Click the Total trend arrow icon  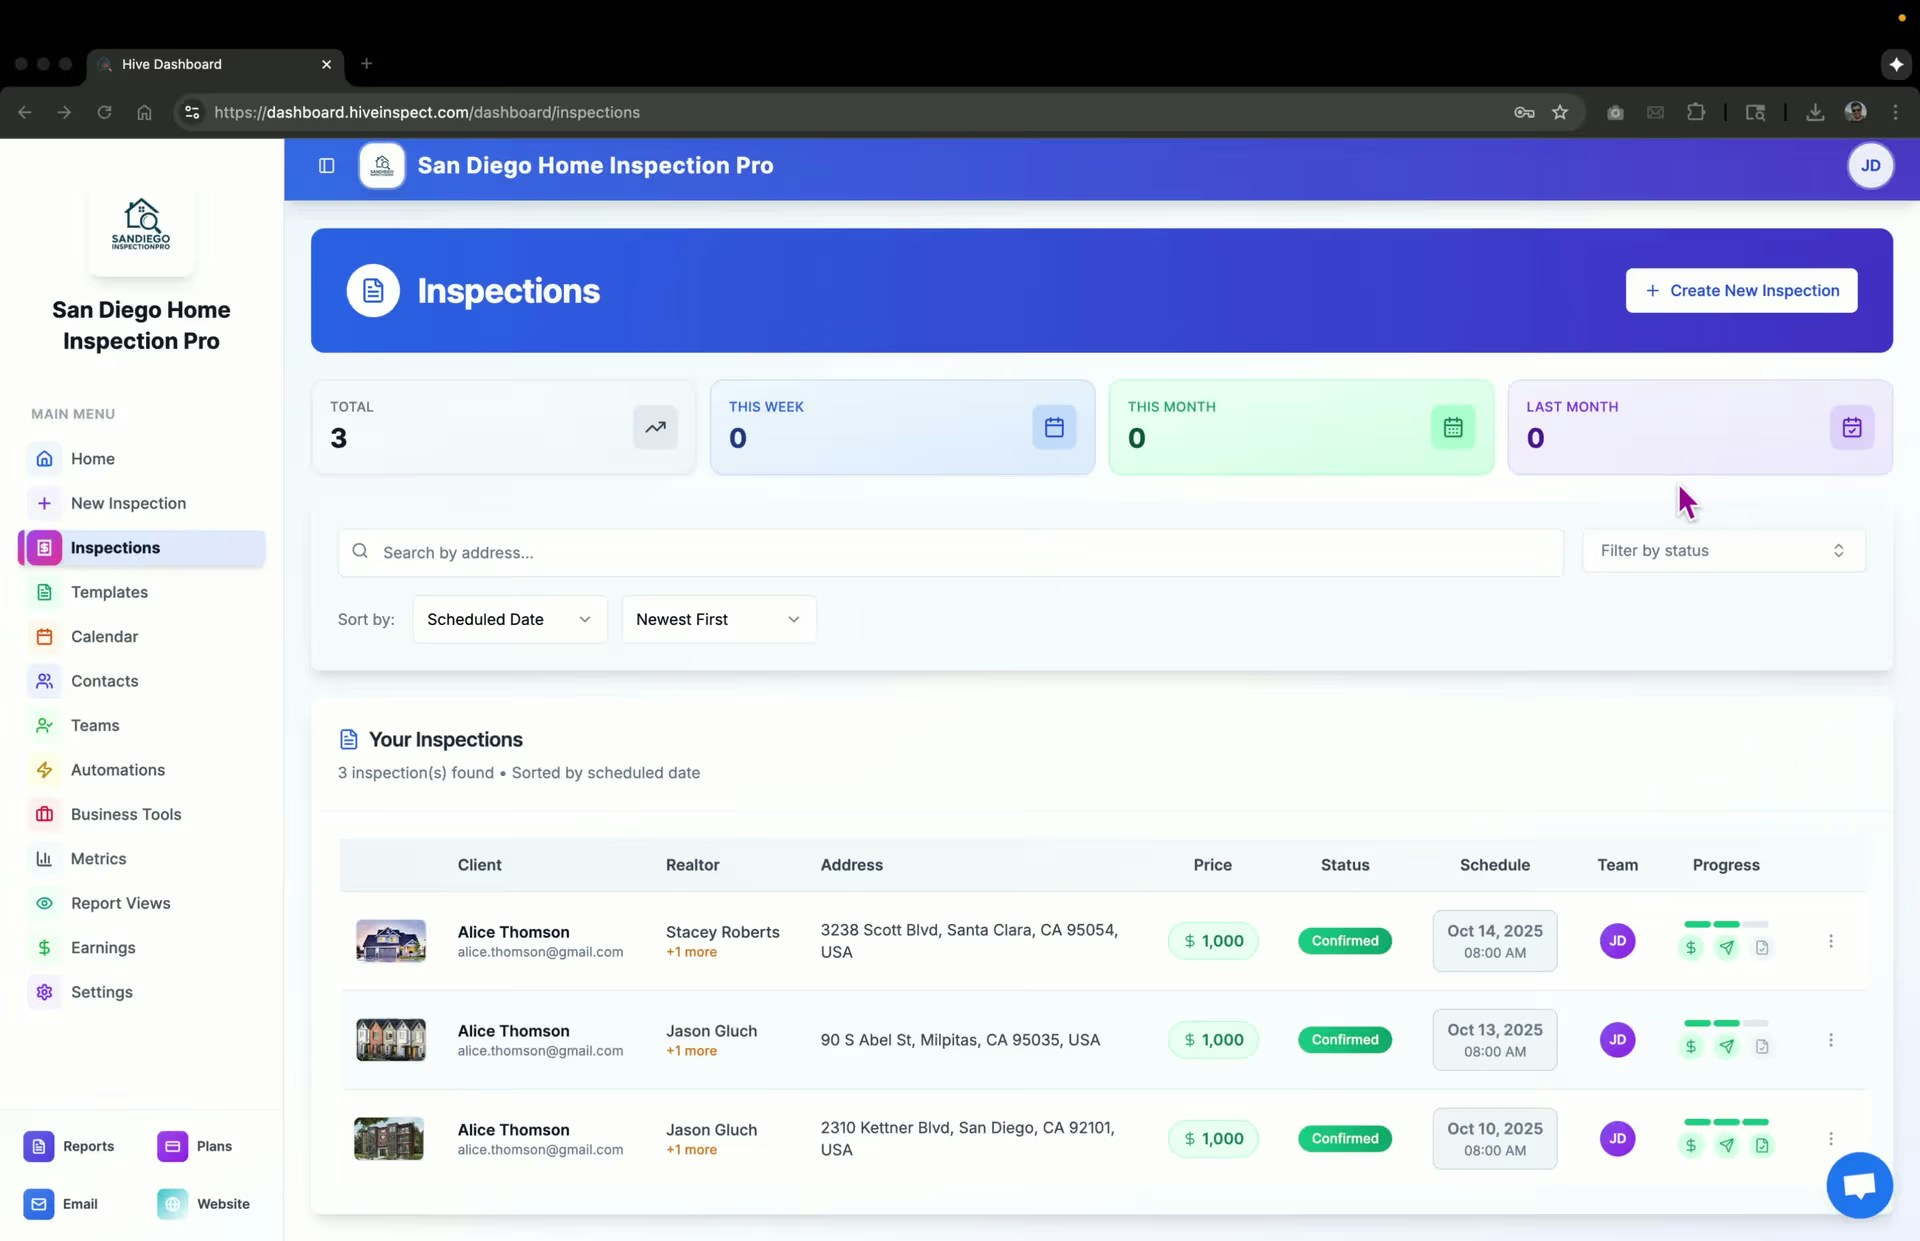pos(655,428)
